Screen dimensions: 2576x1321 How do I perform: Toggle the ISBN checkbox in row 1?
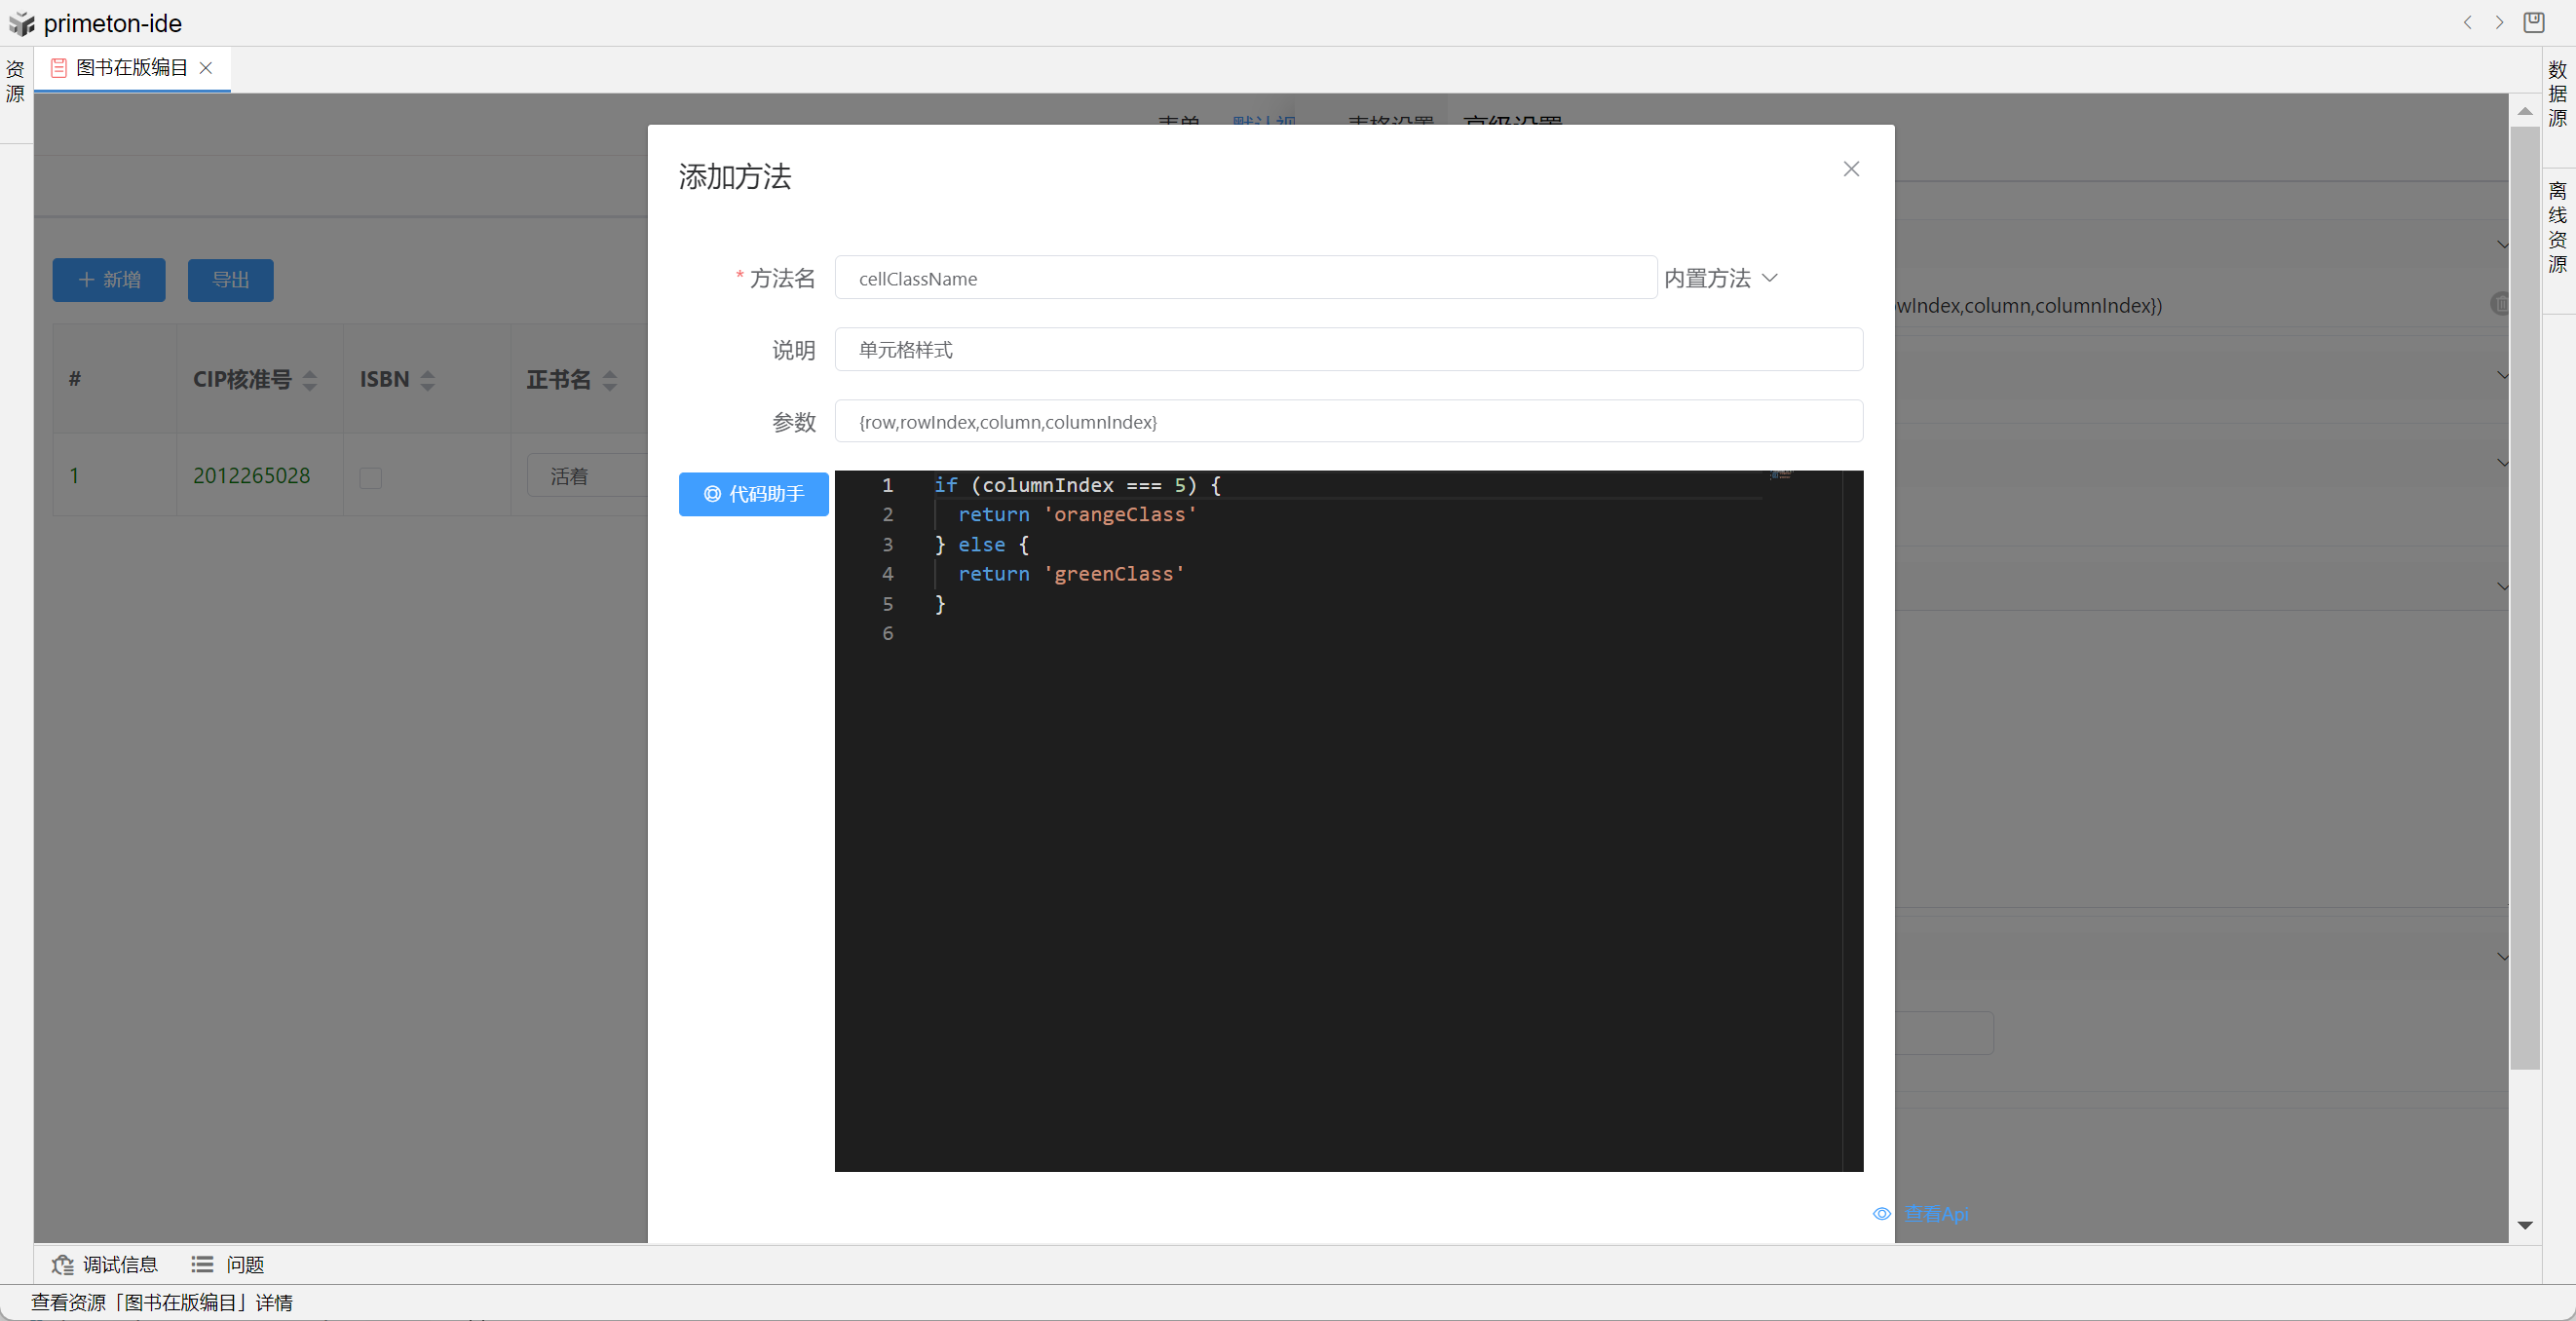[371, 478]
